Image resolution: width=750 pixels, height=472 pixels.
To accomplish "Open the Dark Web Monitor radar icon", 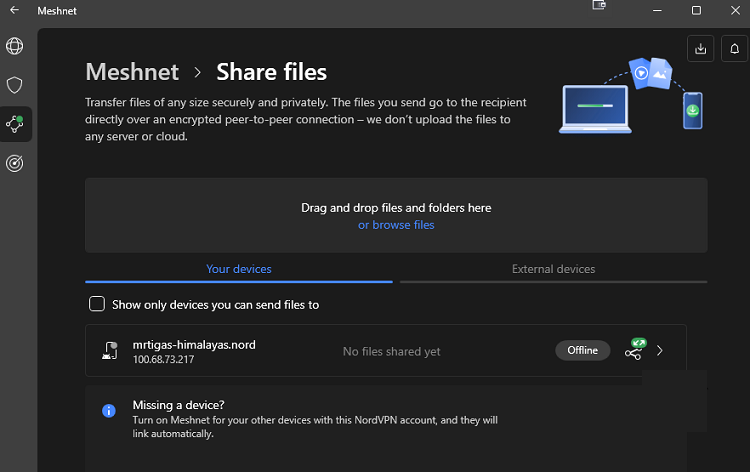I will [x=15, y=163].
